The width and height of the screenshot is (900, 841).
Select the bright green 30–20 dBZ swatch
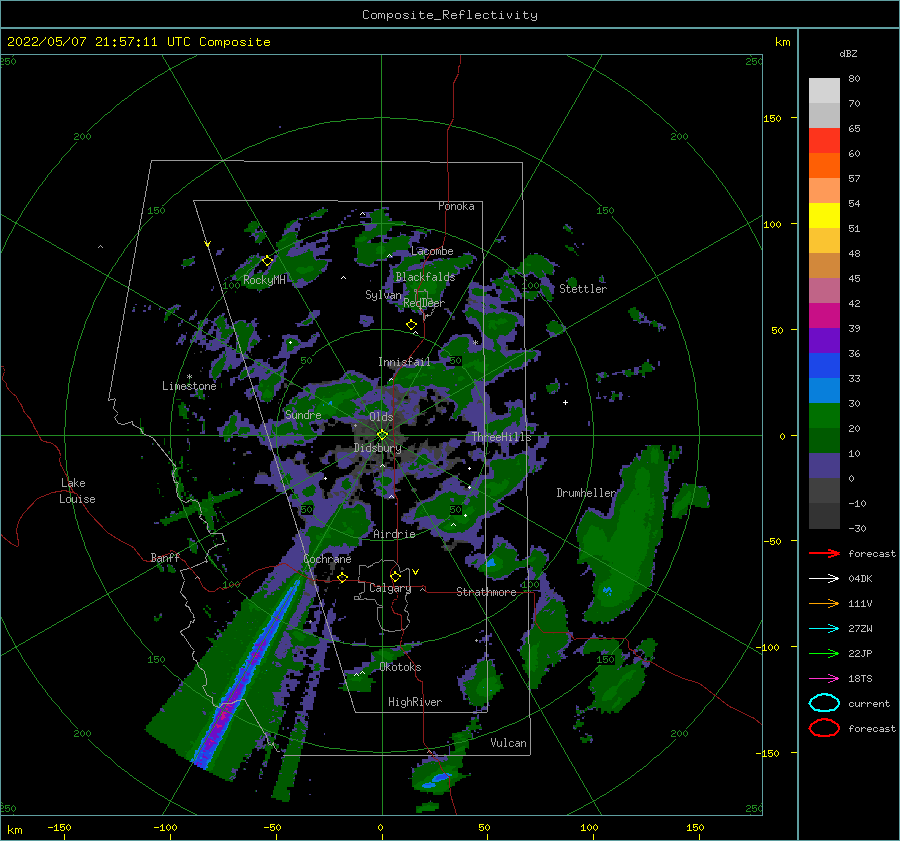824,416
